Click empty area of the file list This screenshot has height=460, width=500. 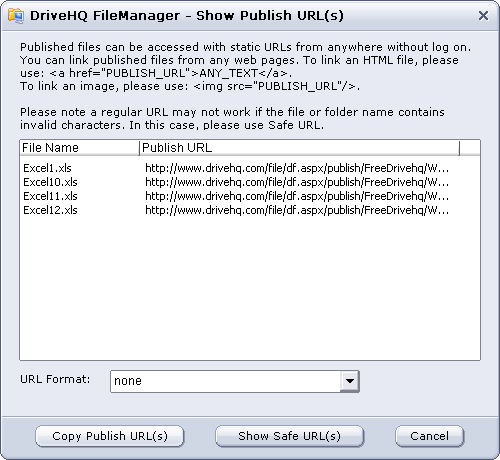click(250, 287)
